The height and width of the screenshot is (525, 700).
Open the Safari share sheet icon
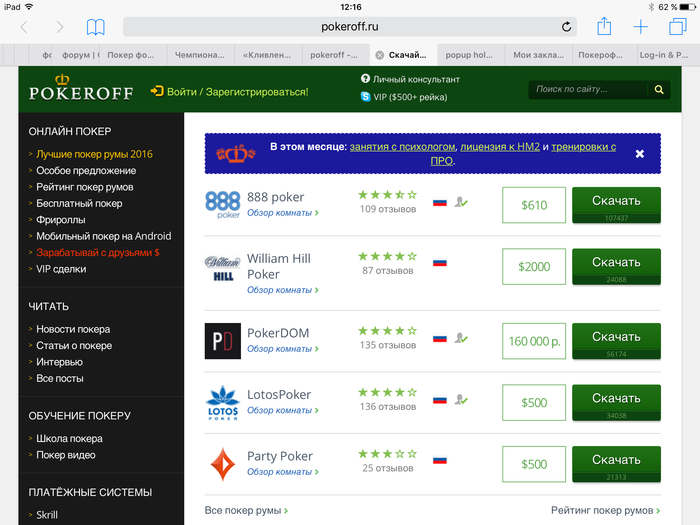click(604, 26)
